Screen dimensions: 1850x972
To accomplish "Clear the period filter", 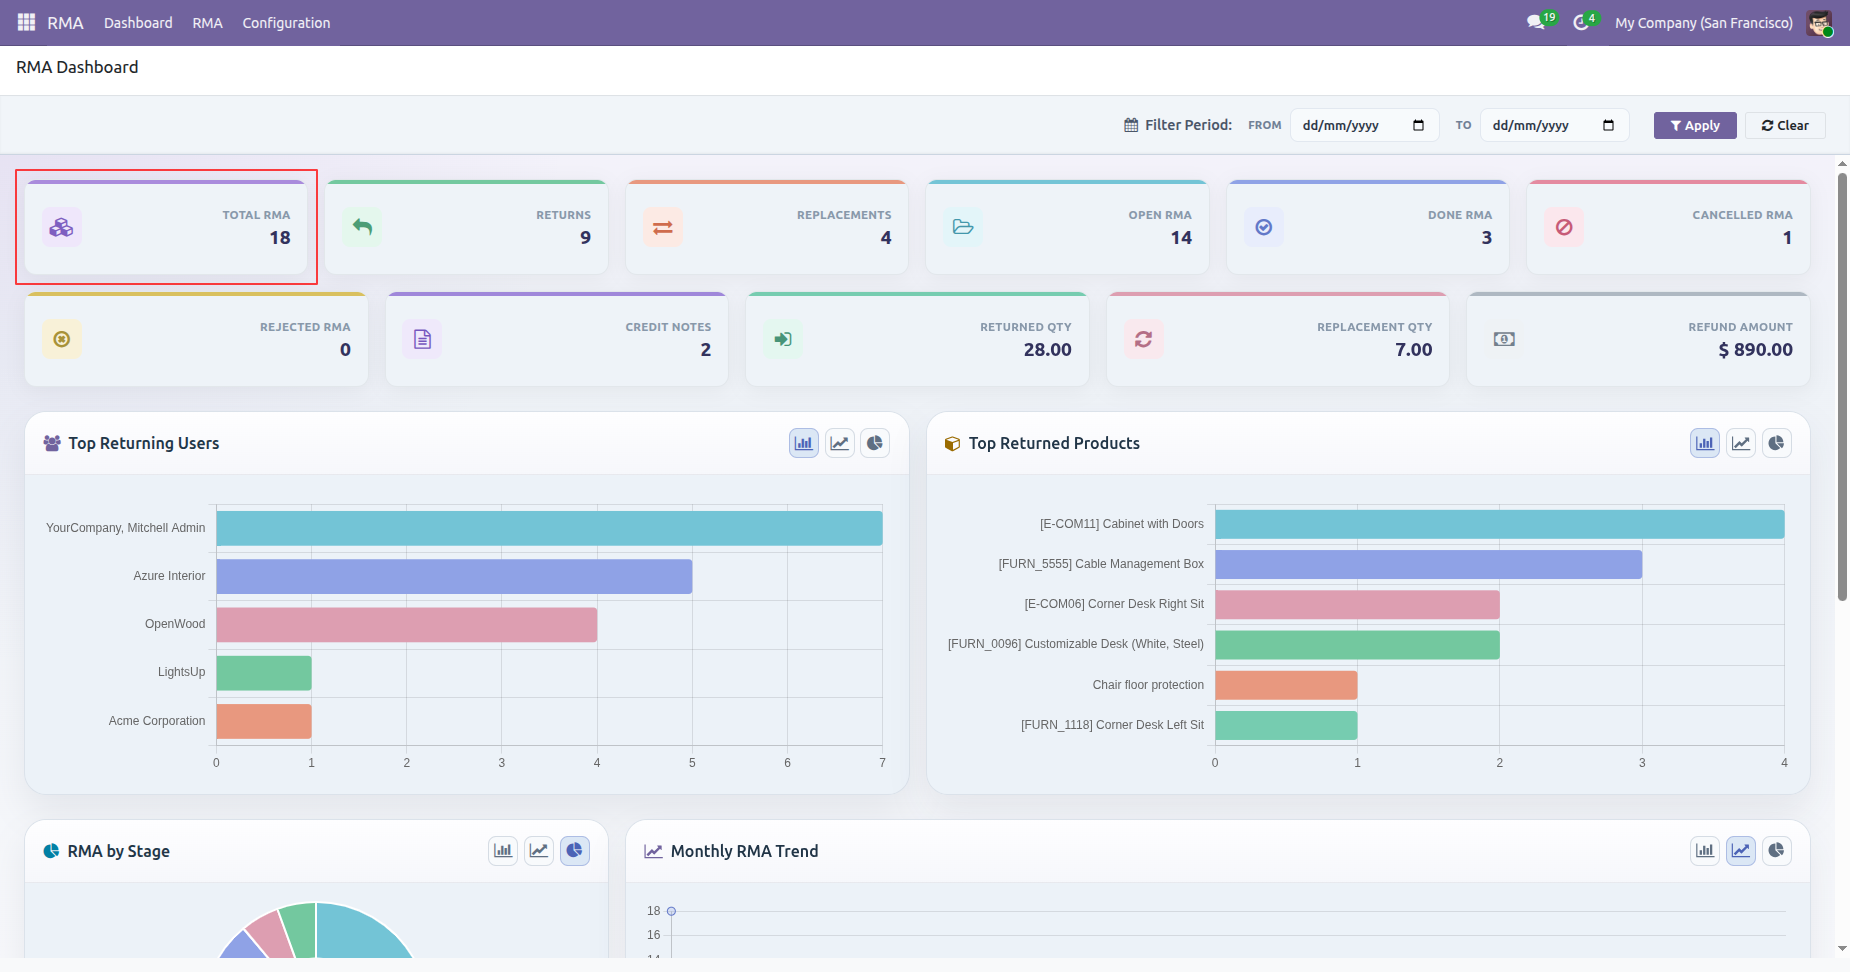I will pyautogui.click(x=1785, y=125).
